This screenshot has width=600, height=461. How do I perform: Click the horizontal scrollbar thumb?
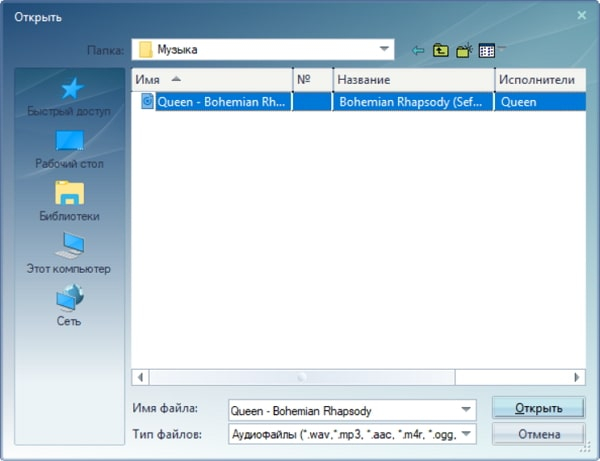point(302,377)
